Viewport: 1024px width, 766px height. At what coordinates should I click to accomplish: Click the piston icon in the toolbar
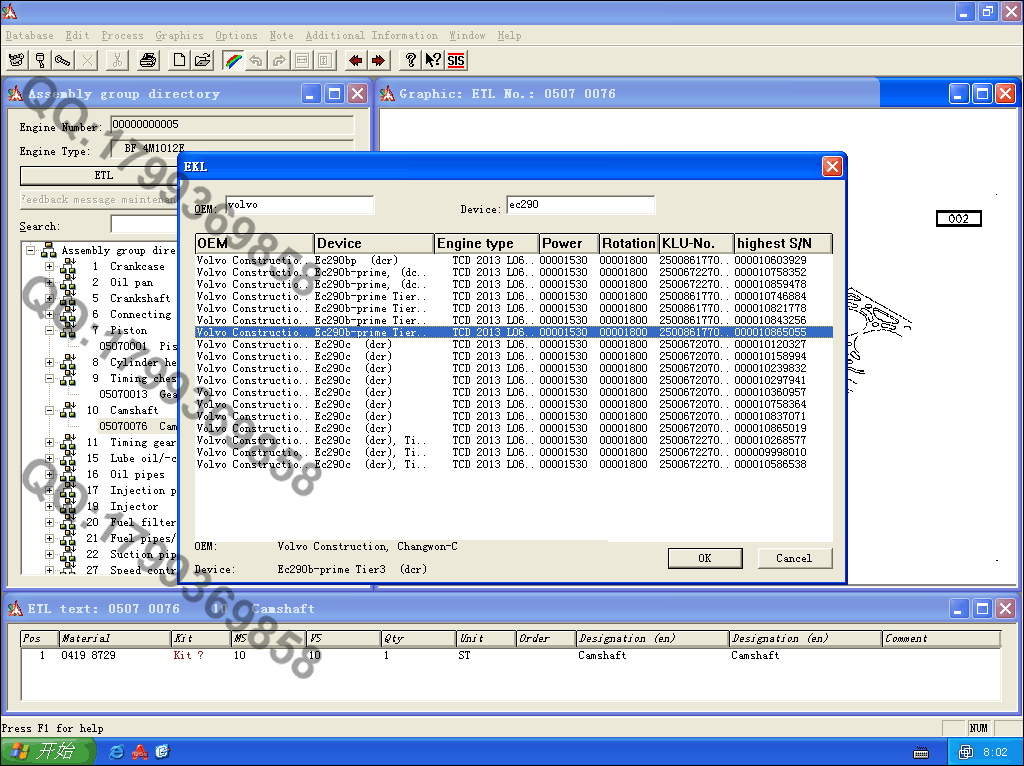point(40,60)
